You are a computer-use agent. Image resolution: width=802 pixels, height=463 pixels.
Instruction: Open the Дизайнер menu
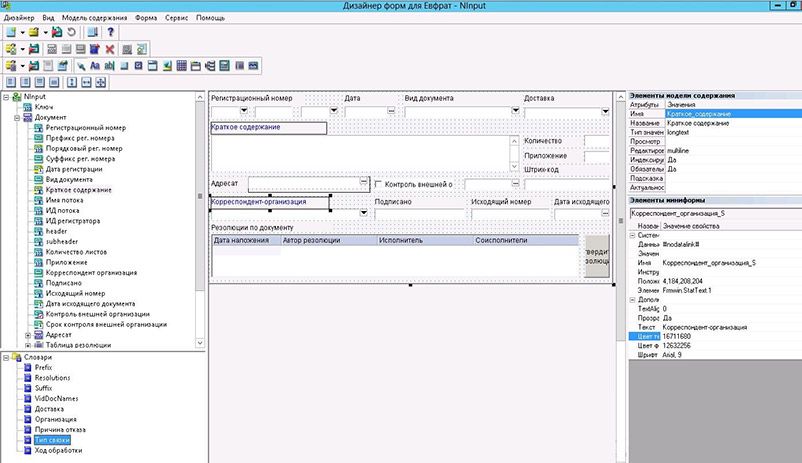click(x=19, y=17)
